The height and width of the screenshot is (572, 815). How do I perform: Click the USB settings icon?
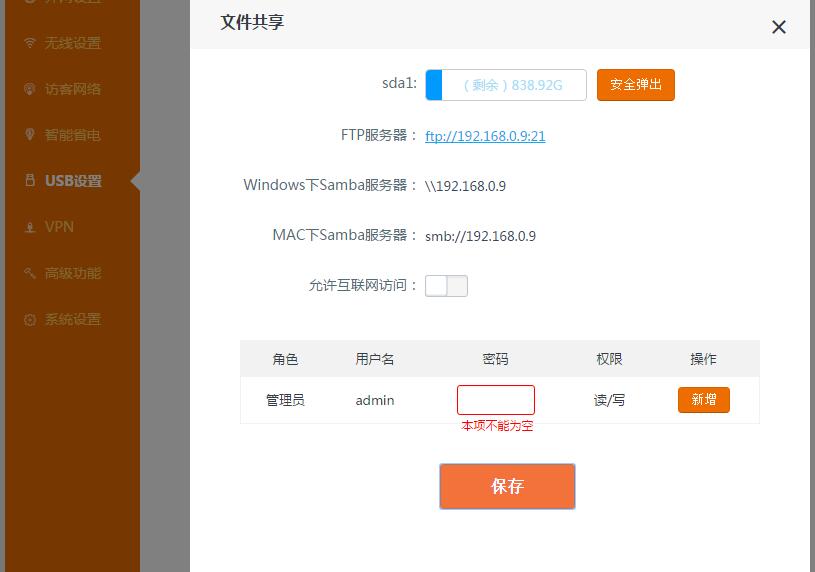30,180
